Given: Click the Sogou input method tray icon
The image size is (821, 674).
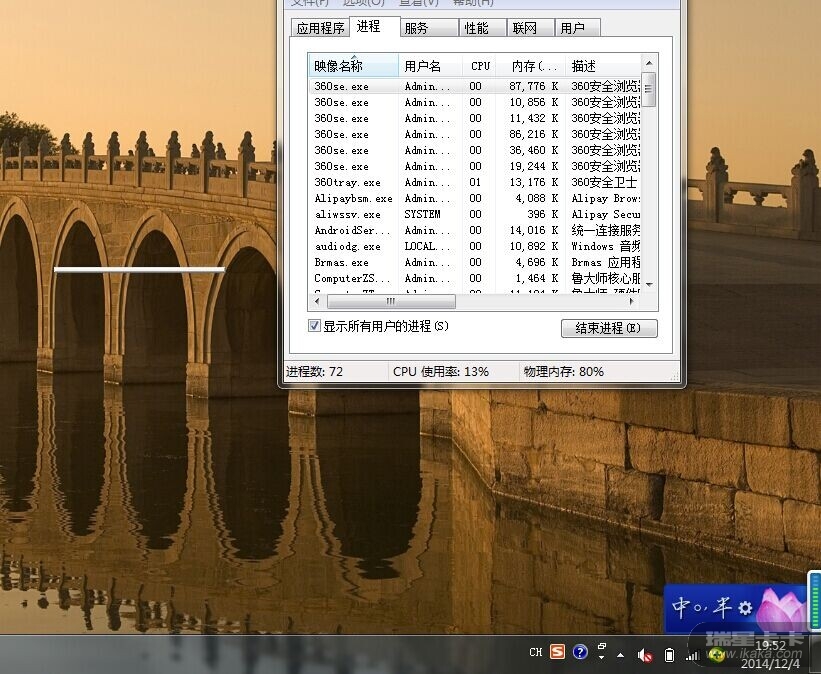Looking at the screenshot, I should click(x=557, y=653).
